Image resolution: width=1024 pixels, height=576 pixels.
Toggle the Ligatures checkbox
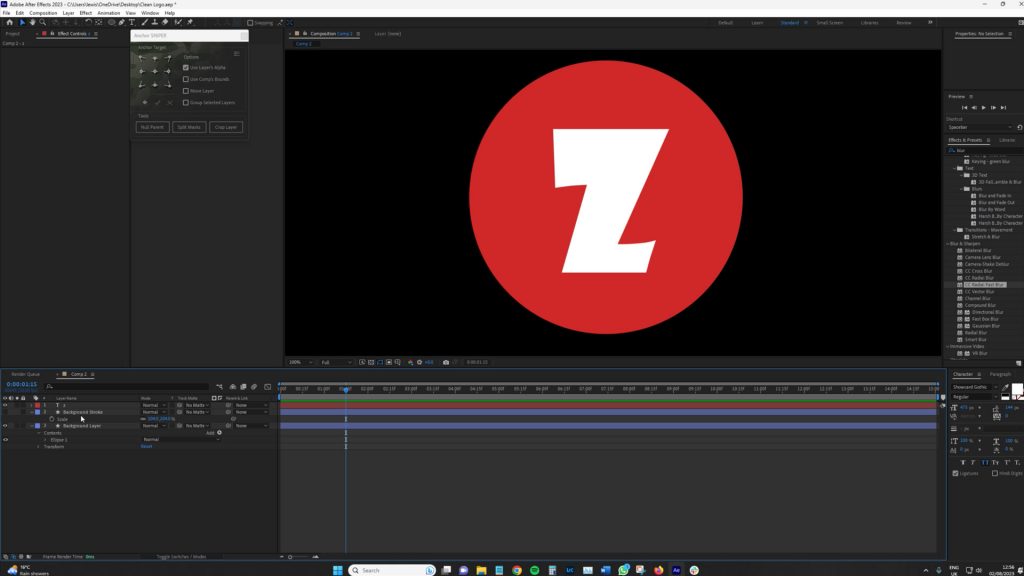point(955,473)
